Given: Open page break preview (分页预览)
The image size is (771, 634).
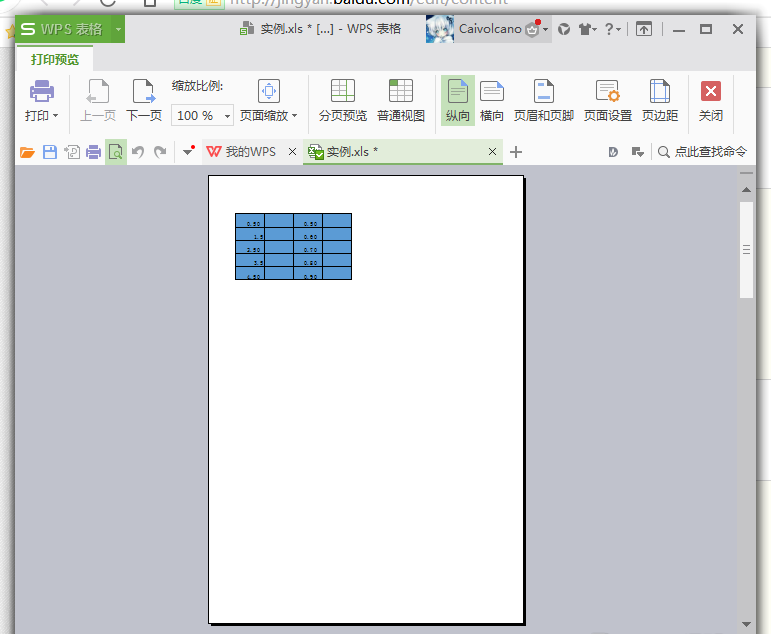Looking at the screenshot, I should (x=343, y=101).
